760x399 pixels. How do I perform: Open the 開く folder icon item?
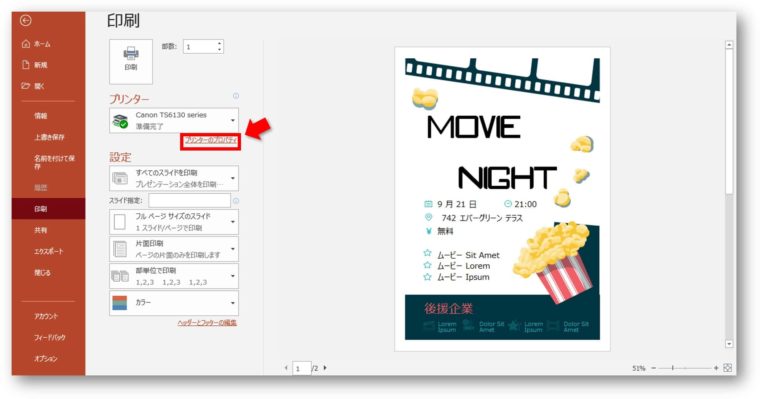pos(33,86)
